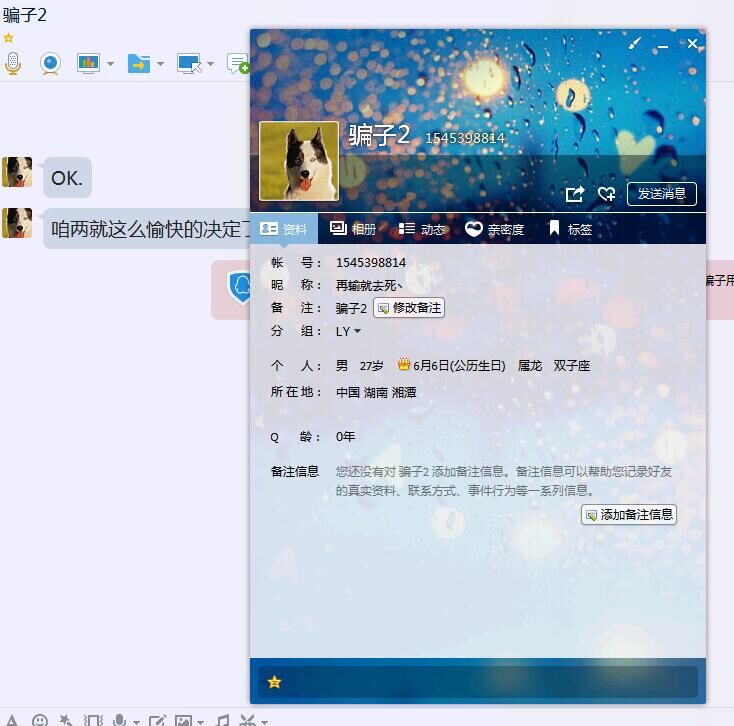Open dropdown arrow beside remote desktop icon

pos(211,64)
